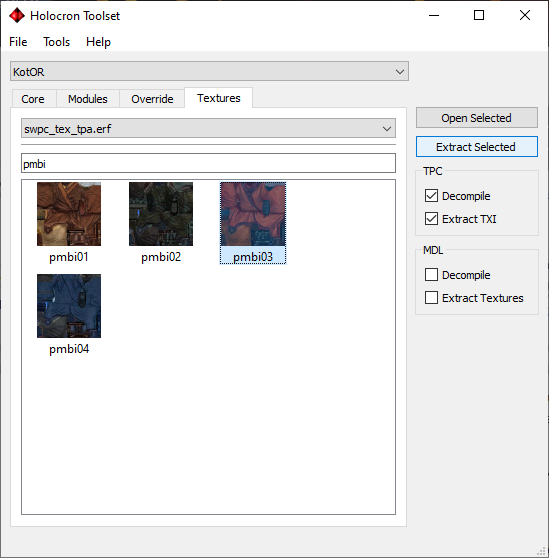Image resolution: width=549 pixels, height=558 pixels.
Task: Open the Tools menu
Action: 57,42
